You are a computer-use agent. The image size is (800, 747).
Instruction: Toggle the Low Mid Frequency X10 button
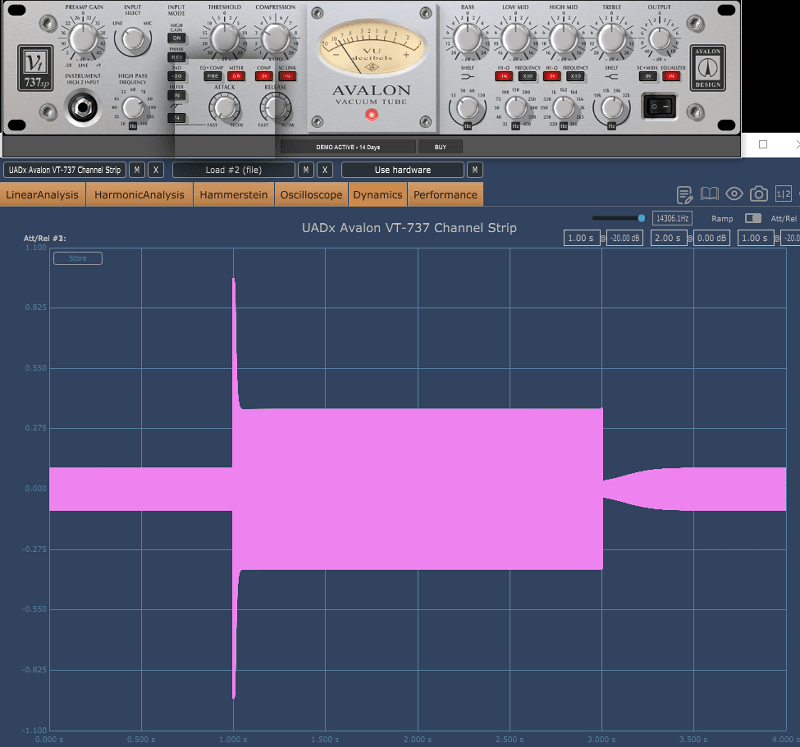click(x=527, y=77)
